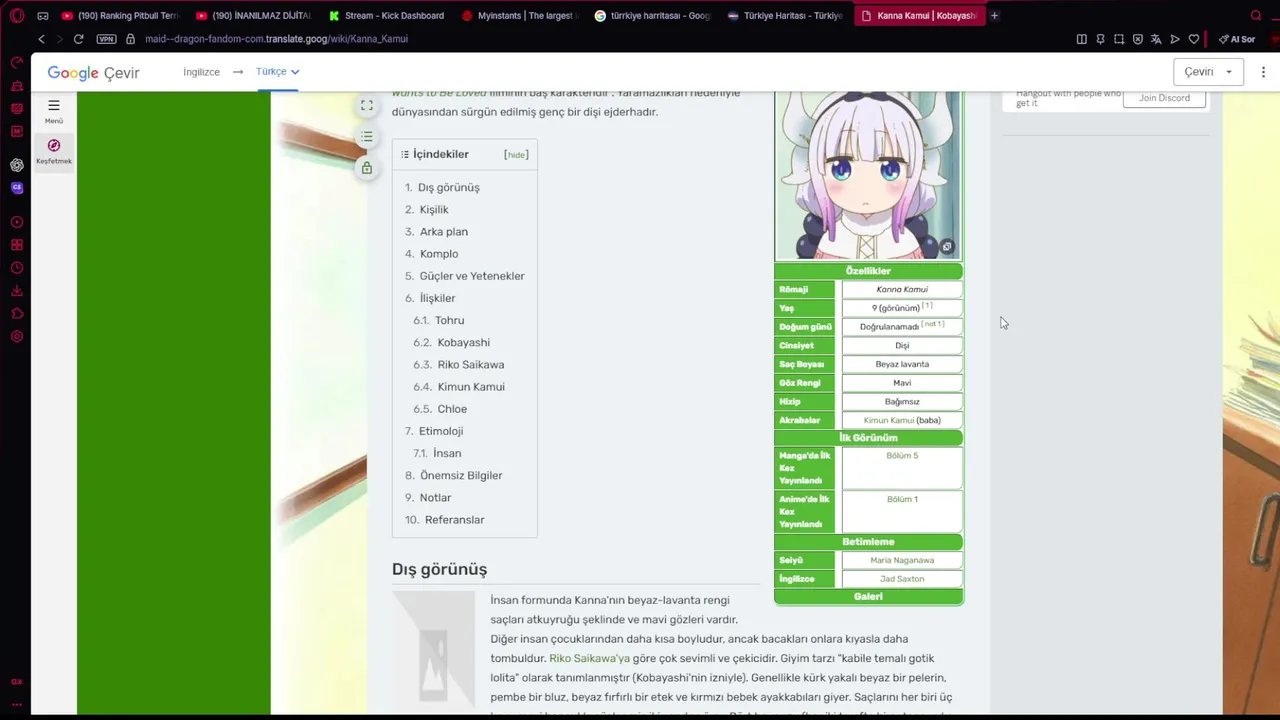
Task: Switch to Türkiye Haritası tab
Action: pyautogui.click(x=787, y=16)
